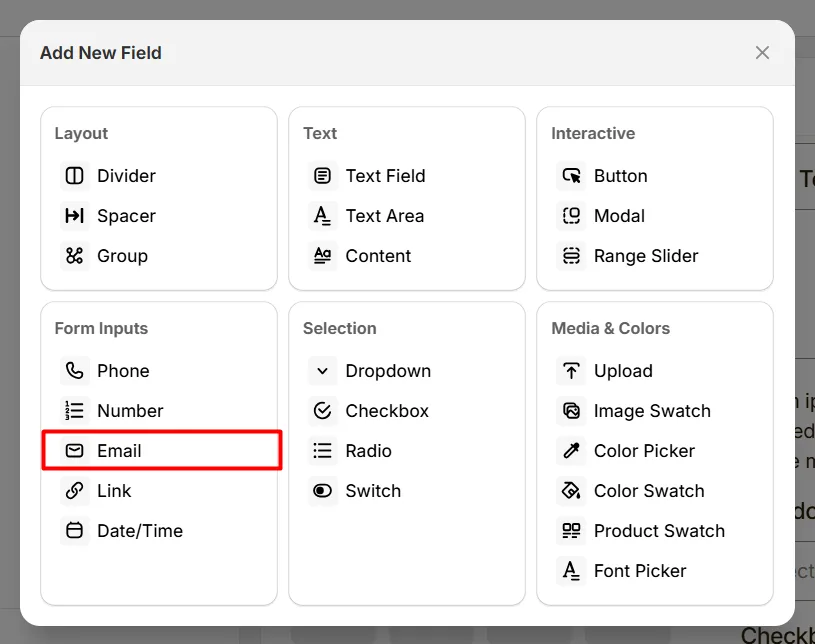Click the Switch label text
Image resolution: width=815 pixels, height=644 pixels.
point(373,491)
